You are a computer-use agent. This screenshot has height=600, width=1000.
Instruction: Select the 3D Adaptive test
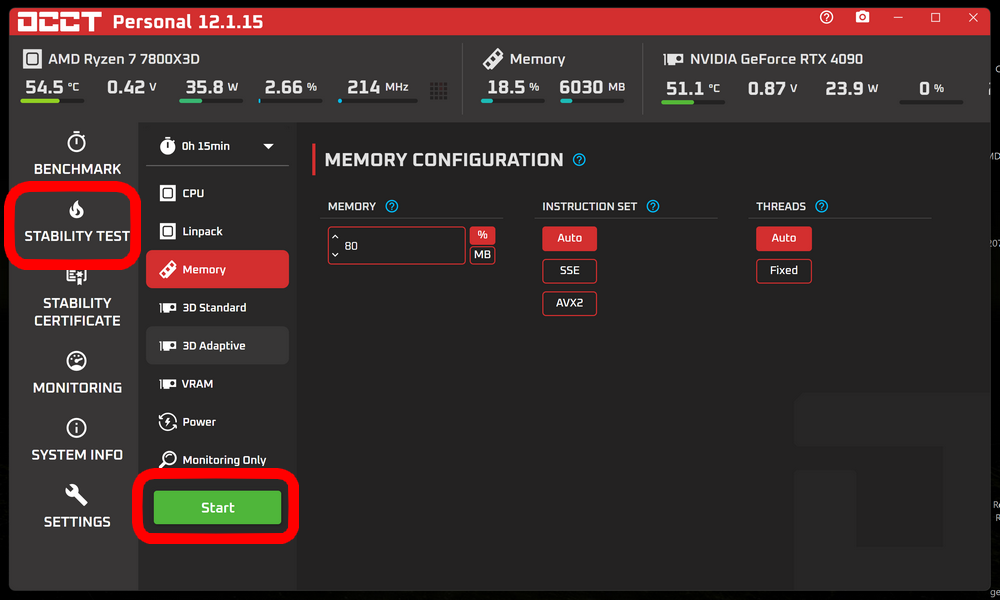coord(217,346)
